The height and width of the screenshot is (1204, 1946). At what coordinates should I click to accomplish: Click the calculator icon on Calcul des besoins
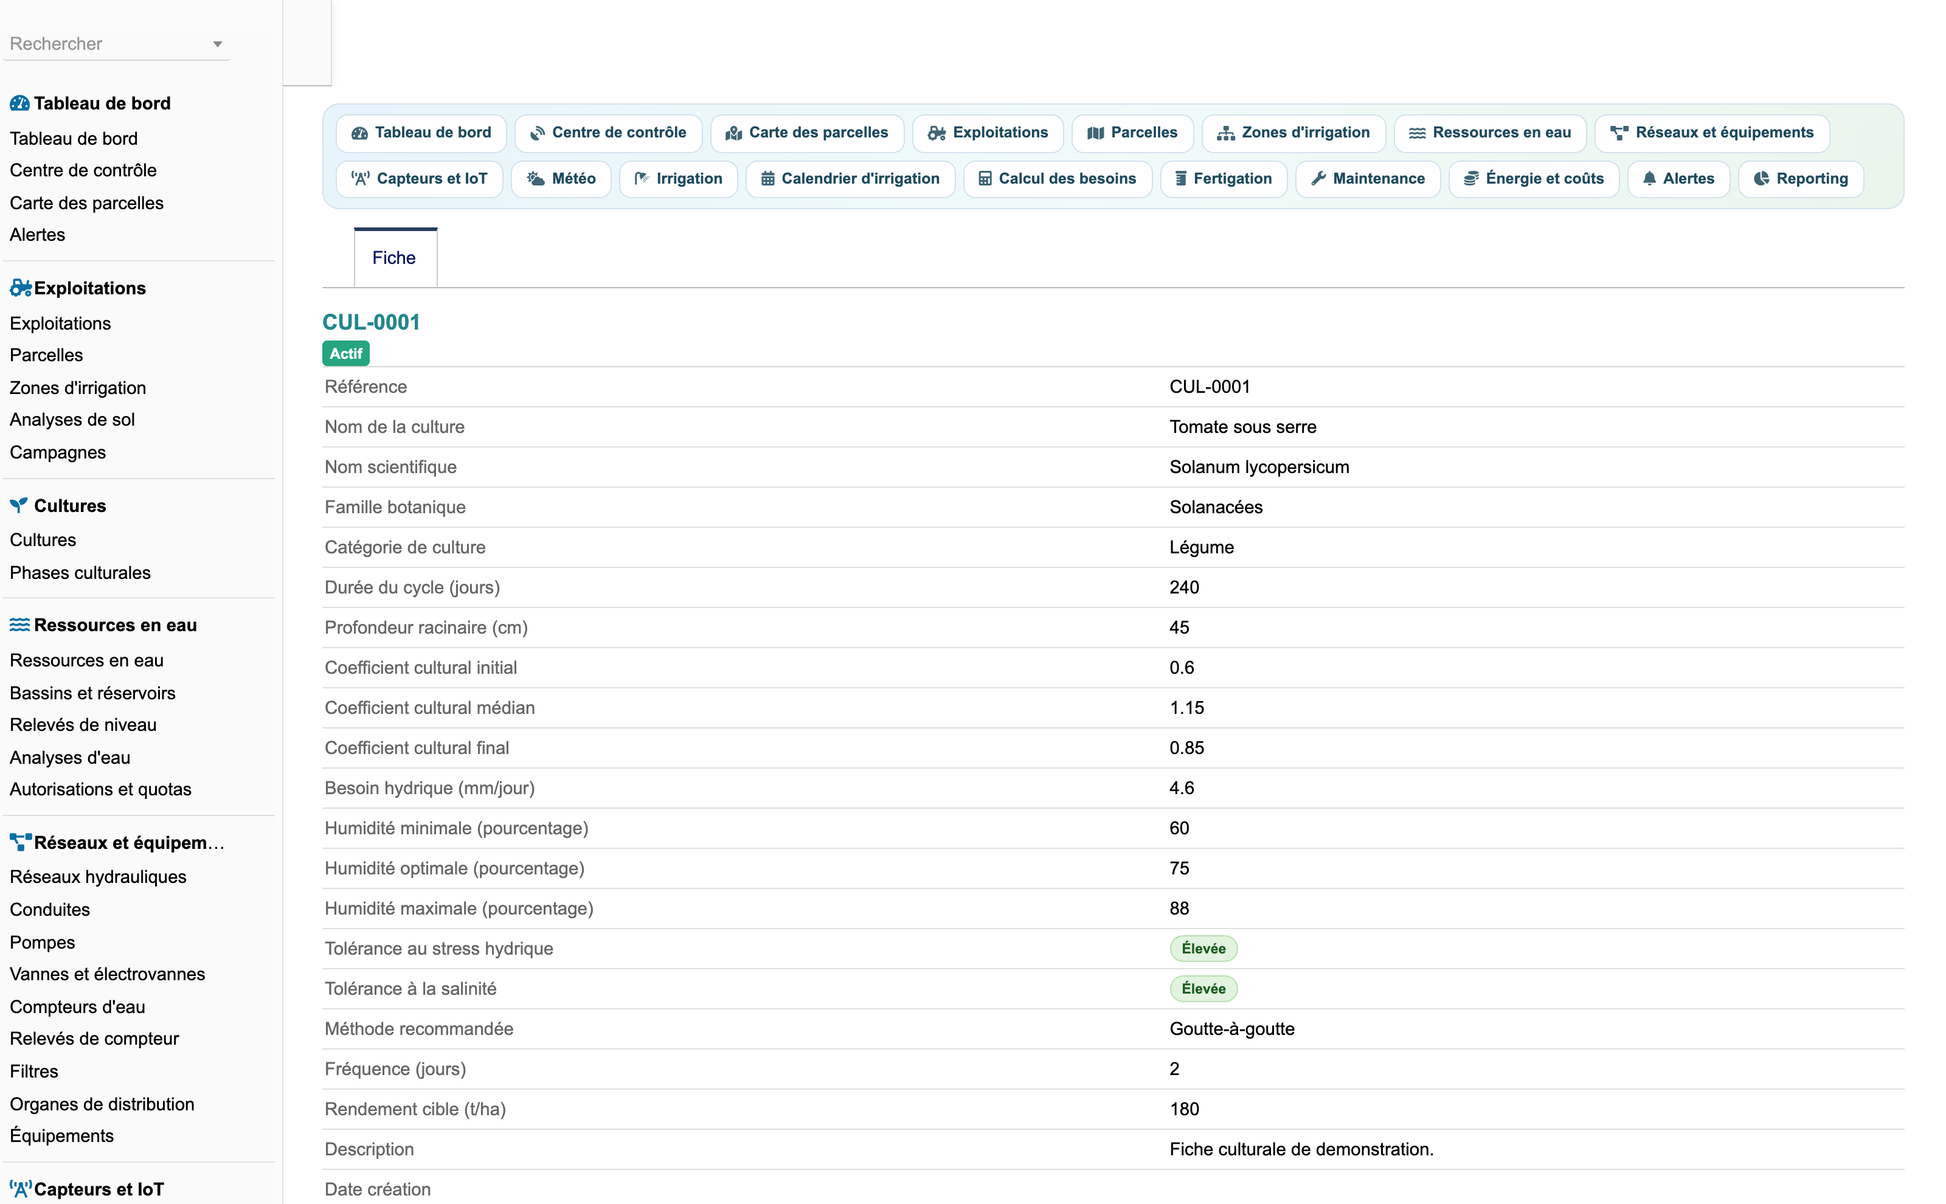[x=985, y=179]
